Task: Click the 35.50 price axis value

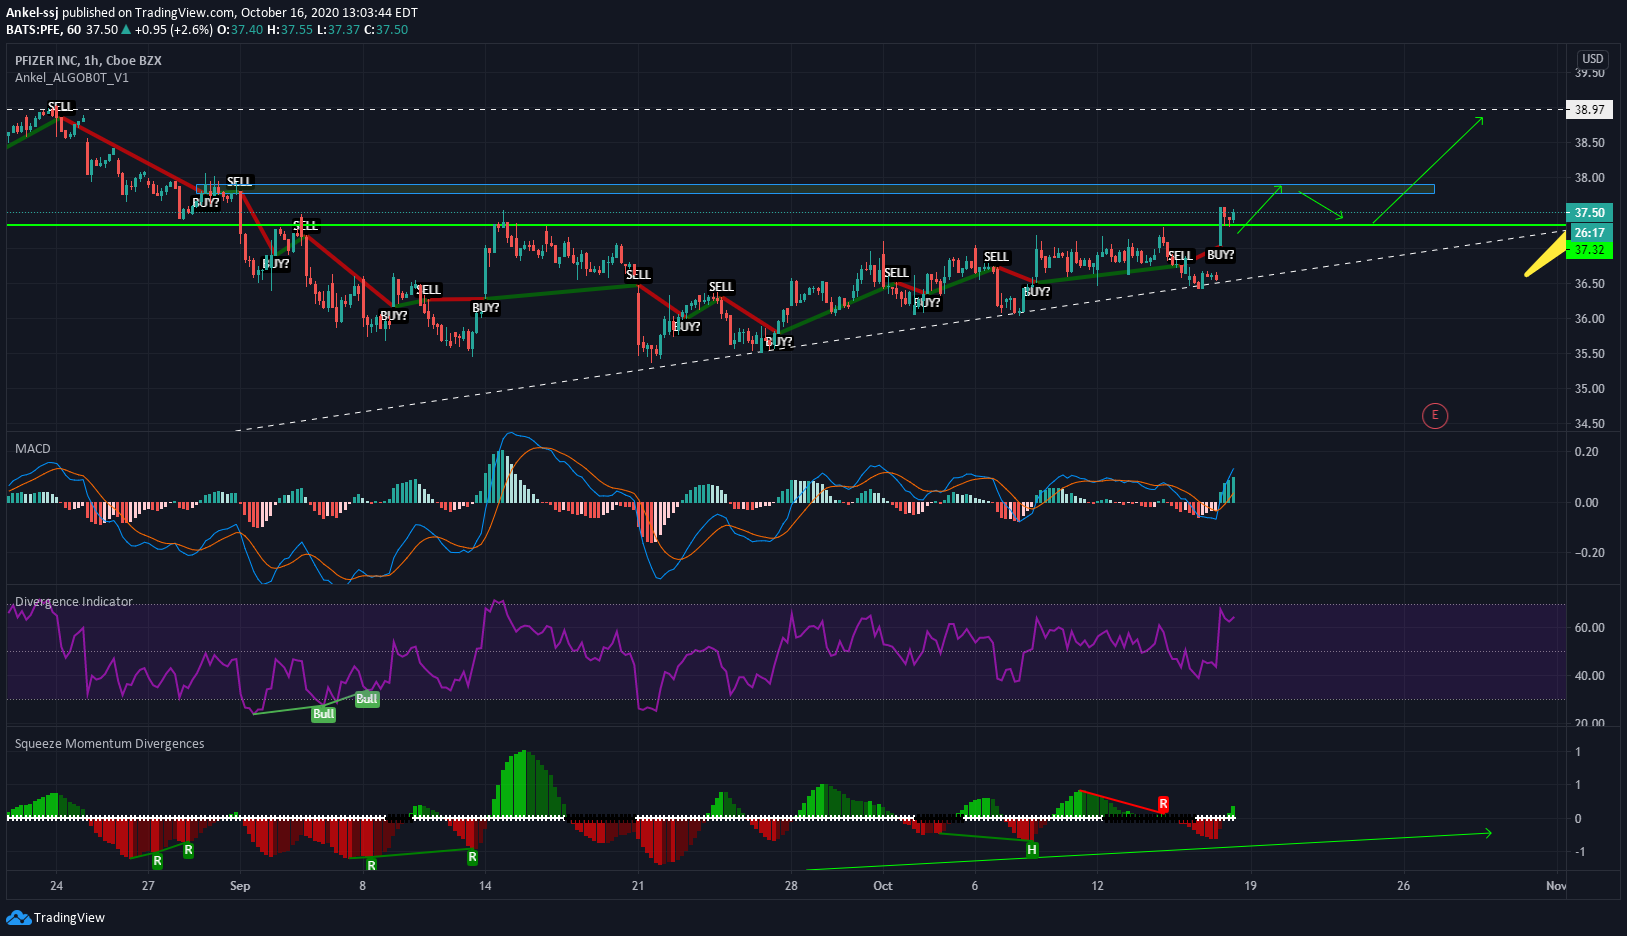Action: point(1590,354)
